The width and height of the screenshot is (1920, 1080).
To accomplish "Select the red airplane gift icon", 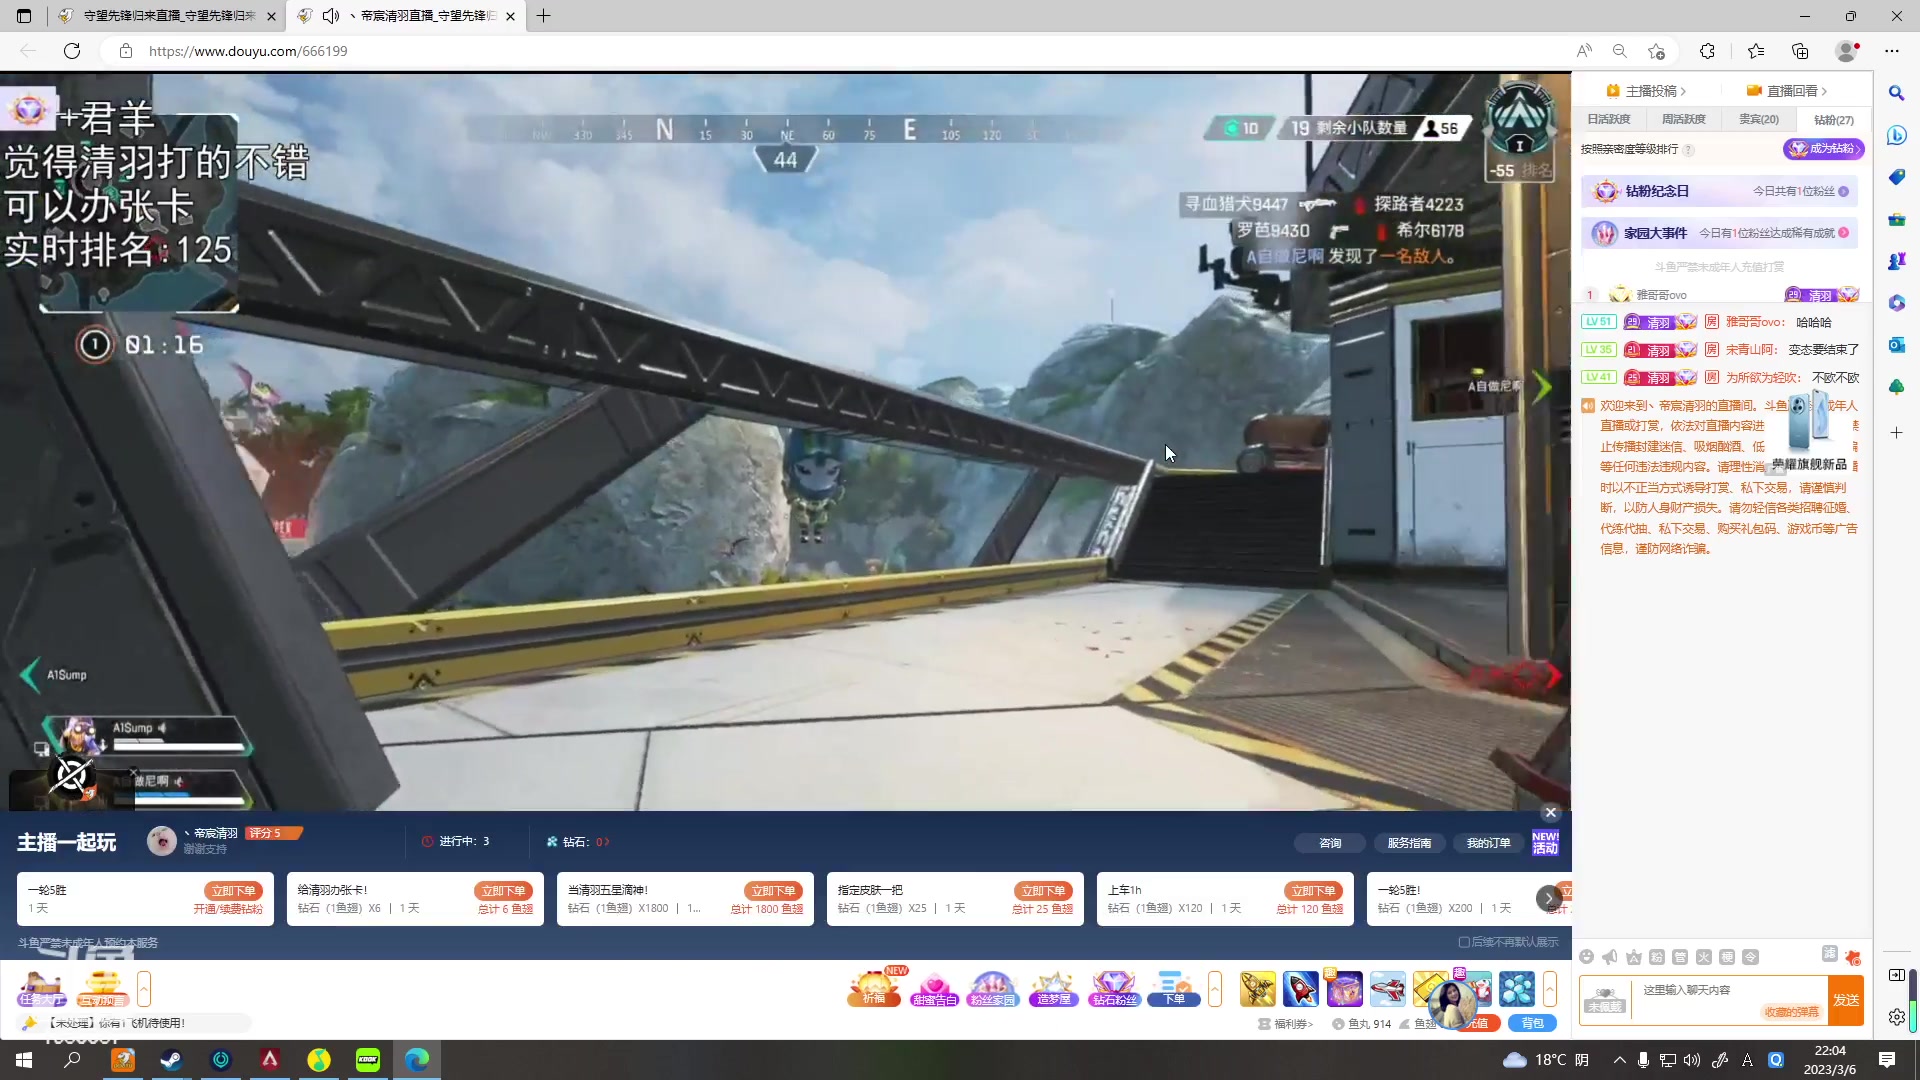I will pos(1388,989).
